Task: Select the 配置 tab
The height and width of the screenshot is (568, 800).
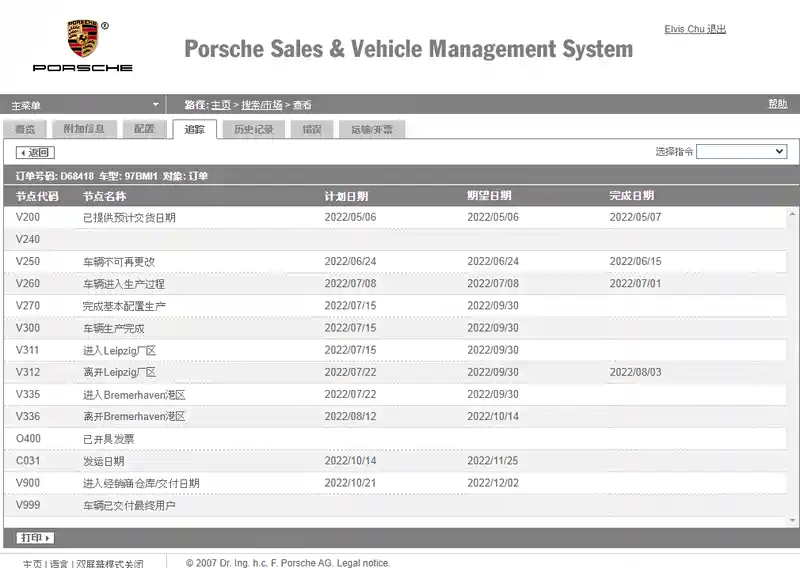Action: click(x=144, y=129)
